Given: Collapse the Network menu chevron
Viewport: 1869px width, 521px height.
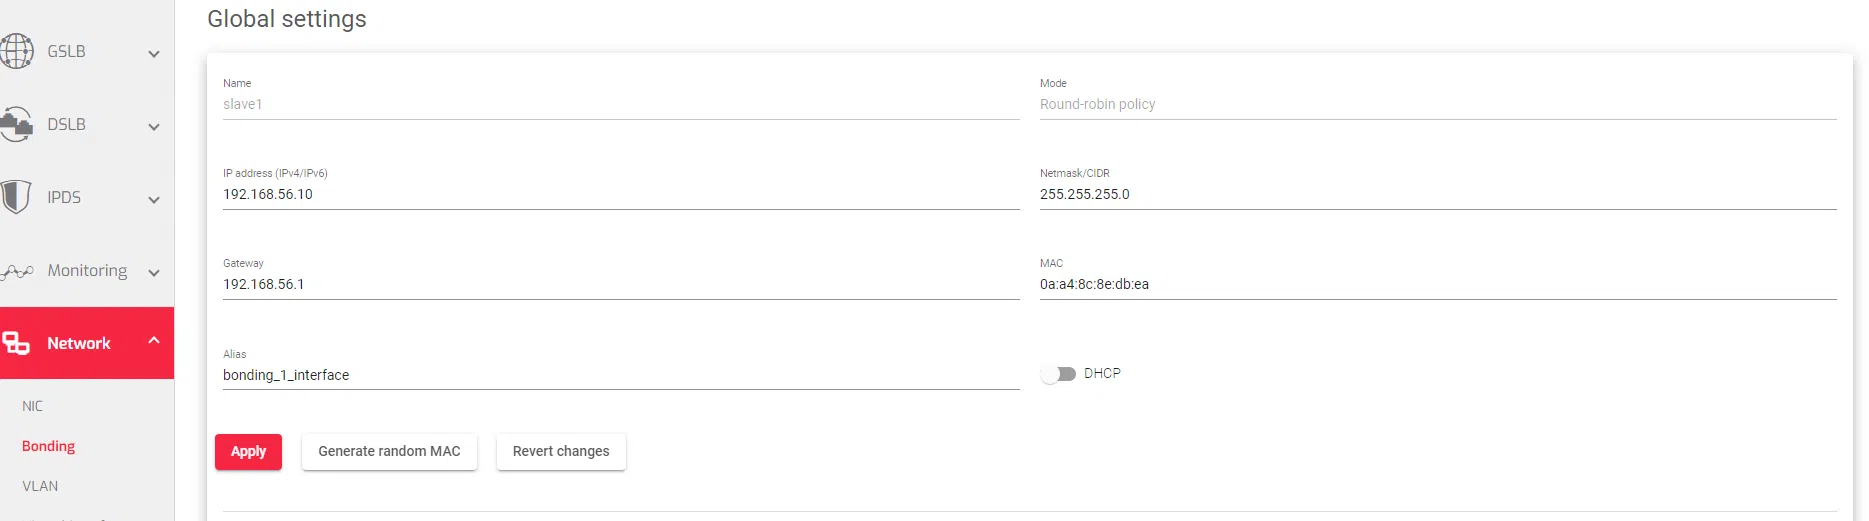Looking at the screenshot, I should pos(154,341).
